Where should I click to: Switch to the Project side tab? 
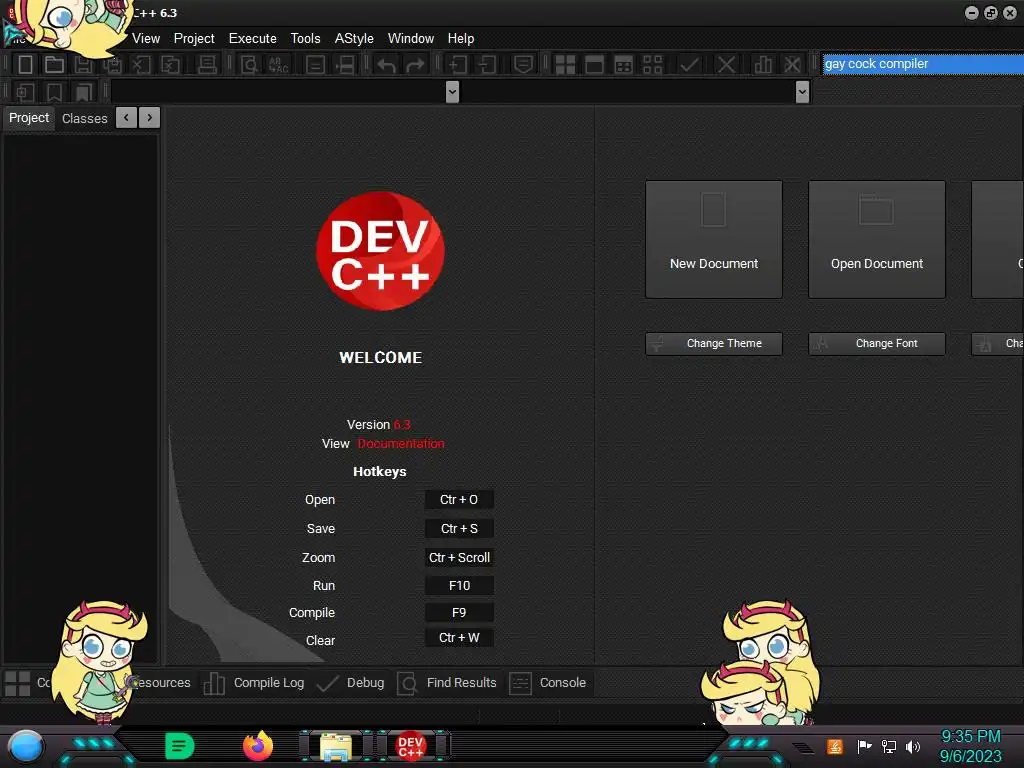coord(29,118)
